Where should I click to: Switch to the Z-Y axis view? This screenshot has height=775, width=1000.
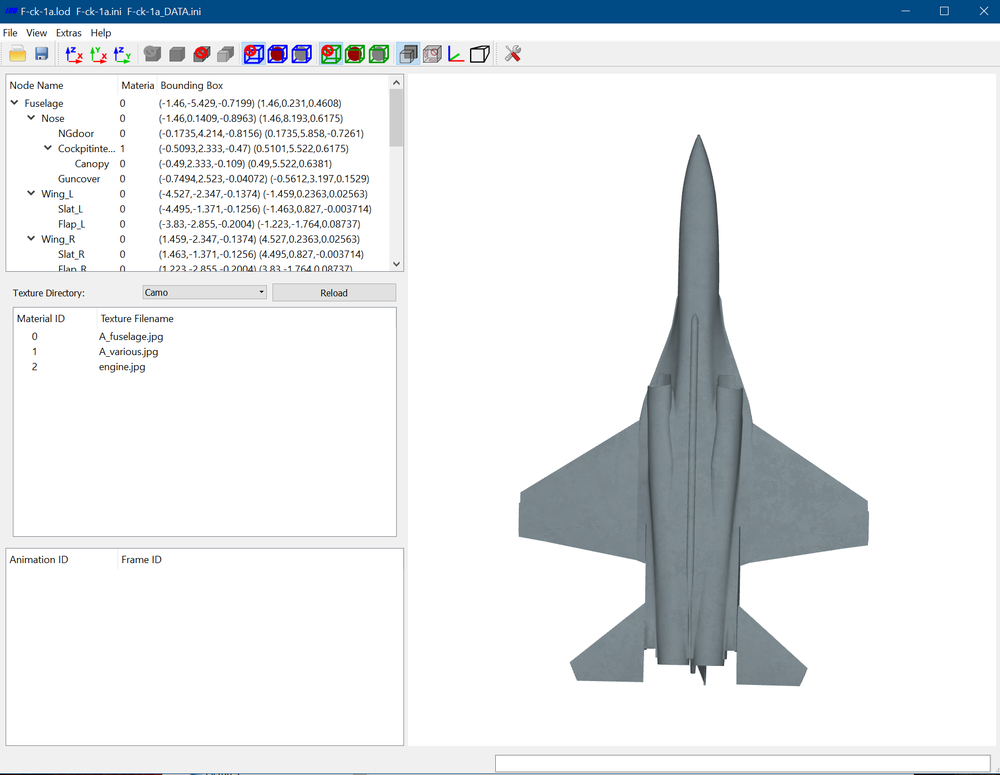point(122,54)
